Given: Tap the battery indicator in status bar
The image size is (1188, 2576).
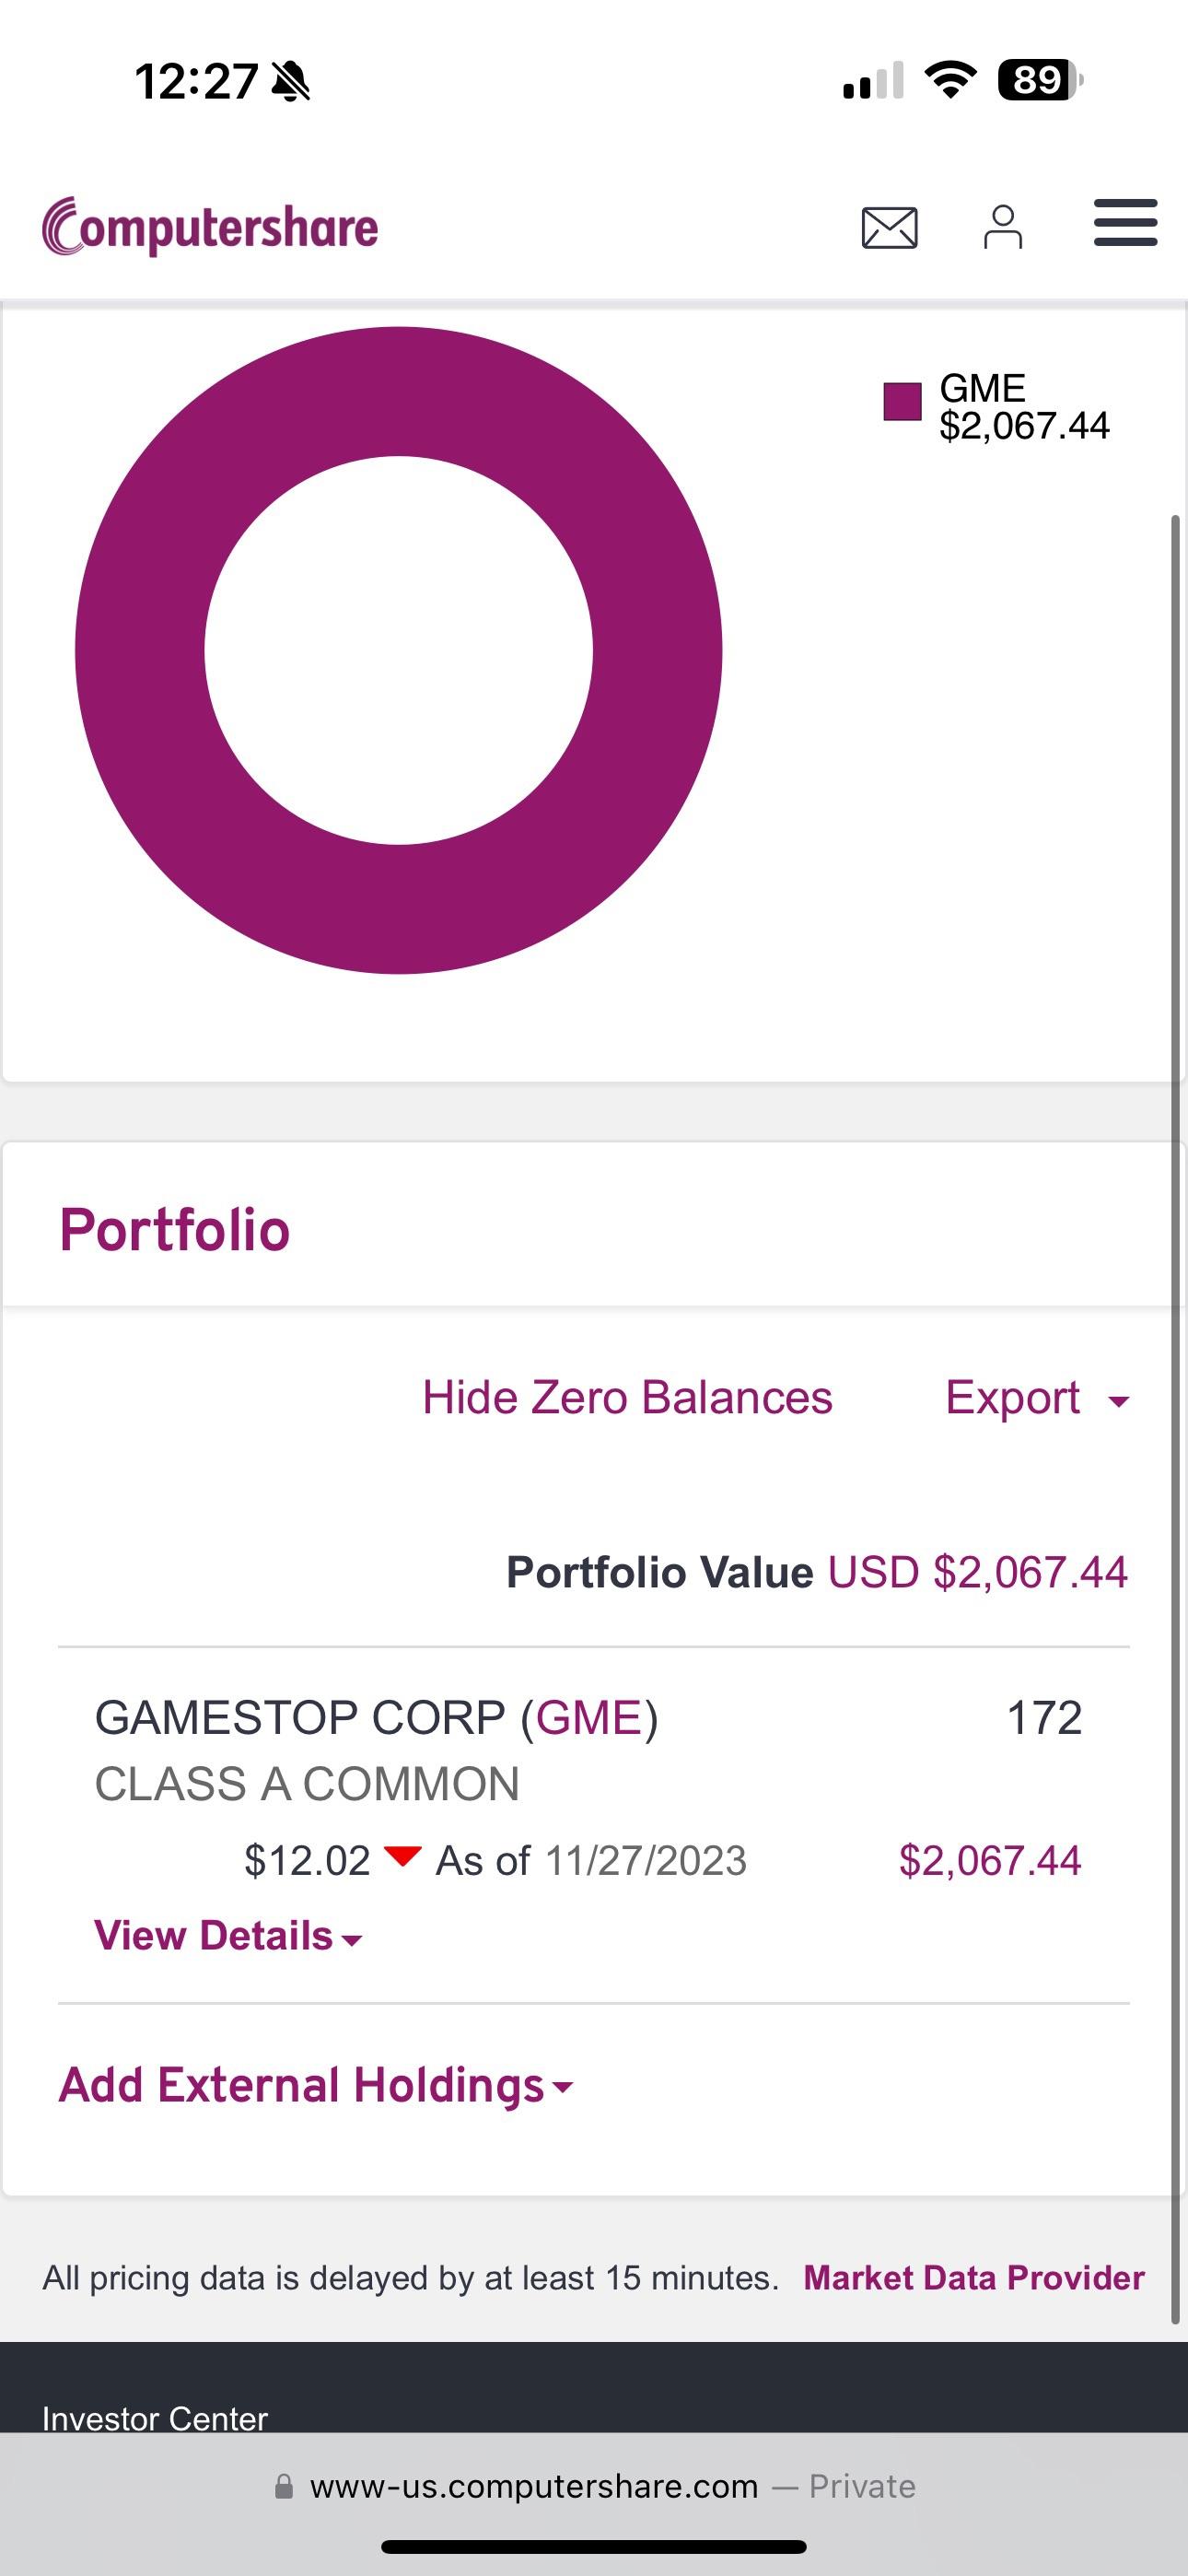Looking at the screenshot, I should coord(1039,80).
